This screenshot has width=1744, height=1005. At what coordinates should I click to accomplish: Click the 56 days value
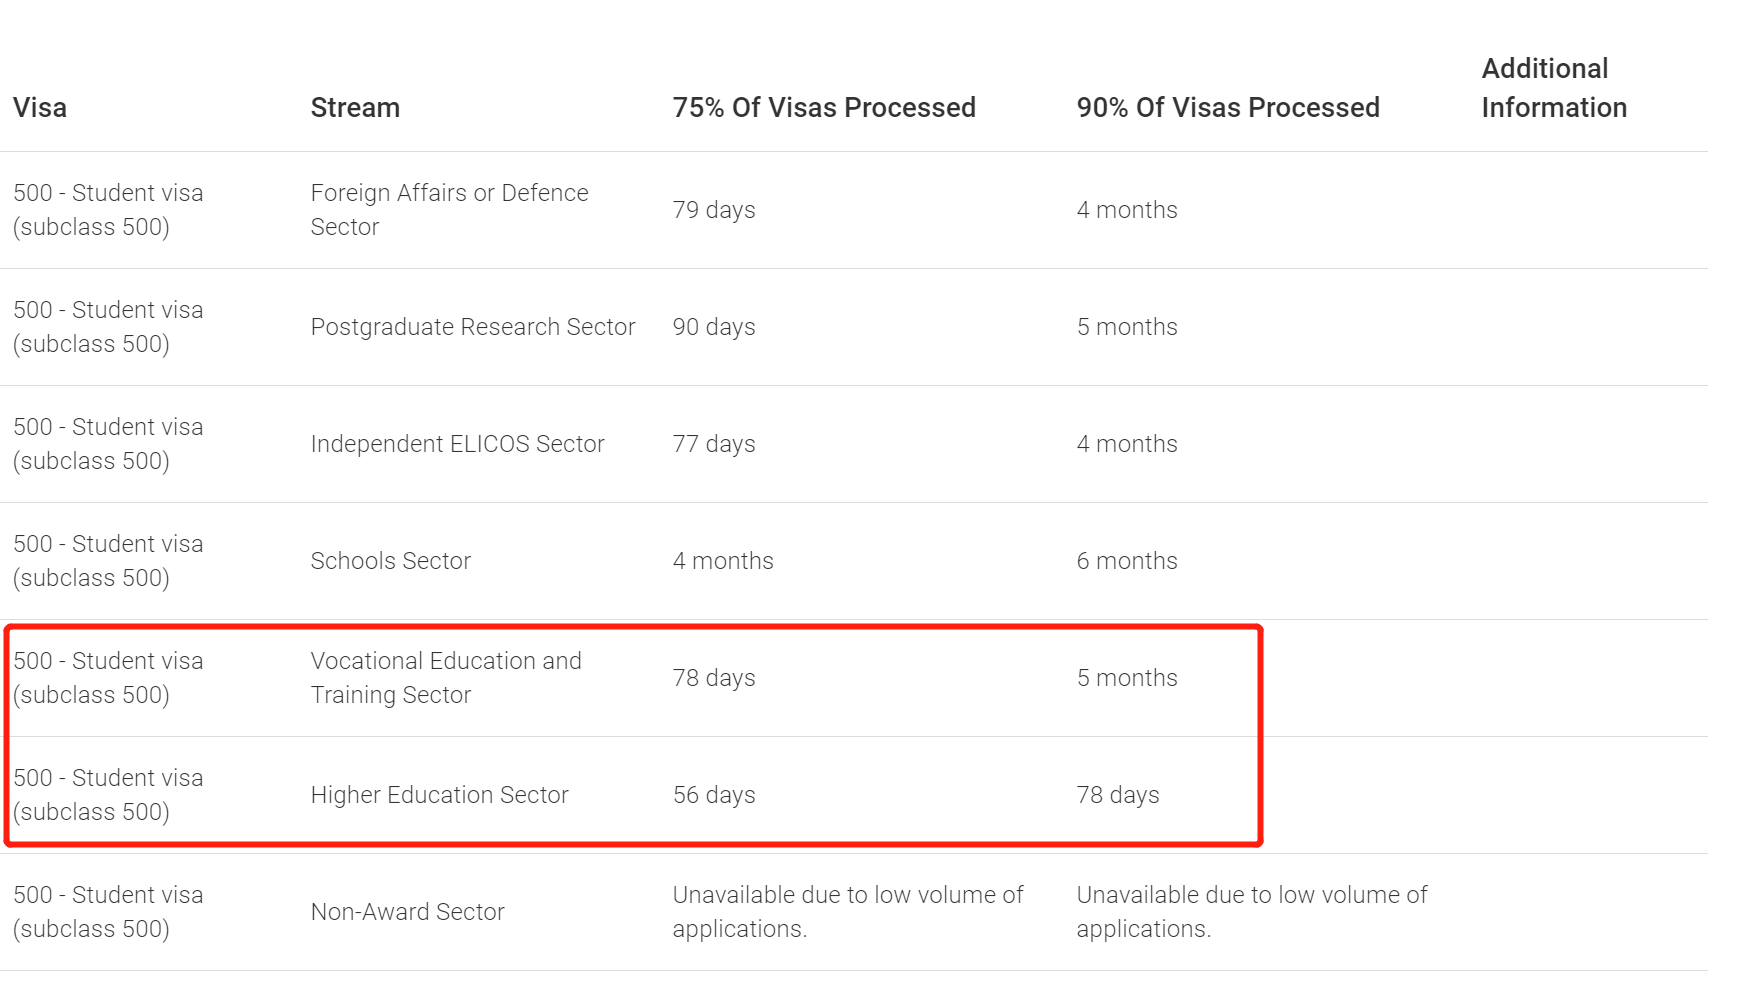click(714, 795)
